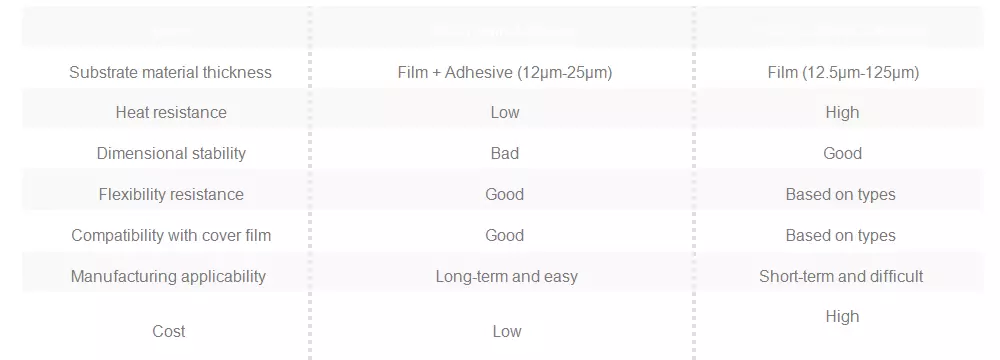Select the 'Bad' cell for Dimensional stability
Screen dimensions: 1000x360
pyautogui.click(x=504, y=153)
